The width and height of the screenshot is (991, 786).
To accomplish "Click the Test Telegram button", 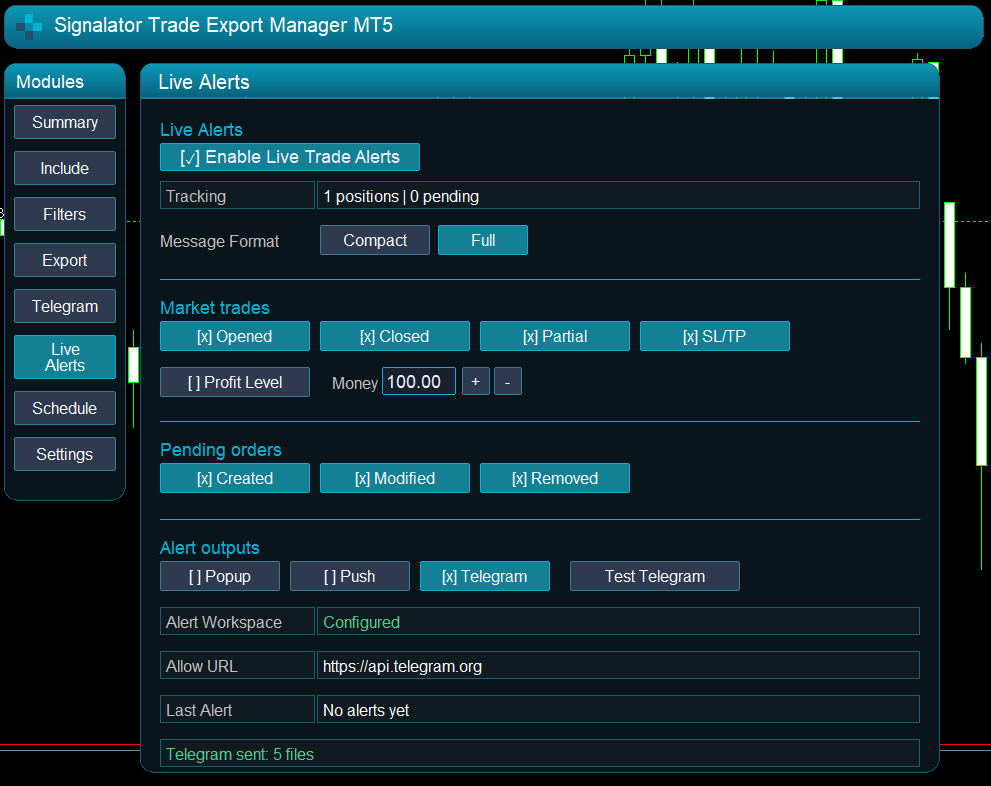I will [x=654, y=576].
